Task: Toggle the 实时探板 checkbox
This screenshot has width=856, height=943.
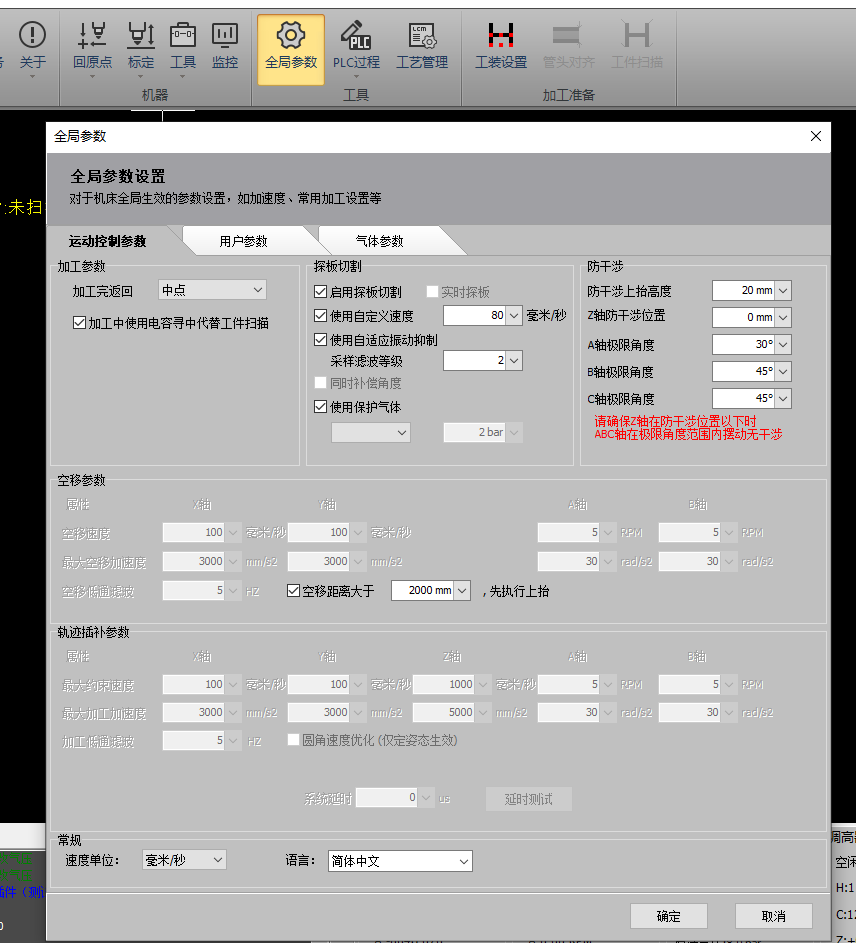Action: [x=432, y=292]
